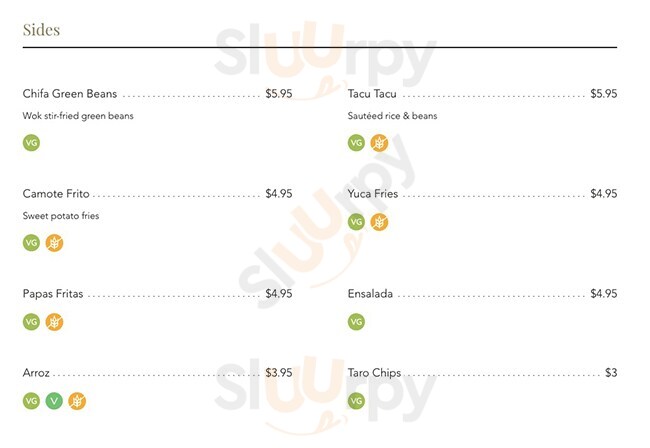Click the gluten-free icon under Papas Fritas
Screen dimensions: 650x448
(x=54, y=322)
